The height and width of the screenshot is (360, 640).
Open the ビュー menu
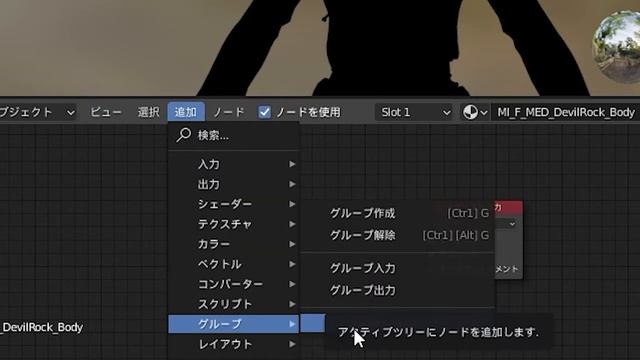106,112
